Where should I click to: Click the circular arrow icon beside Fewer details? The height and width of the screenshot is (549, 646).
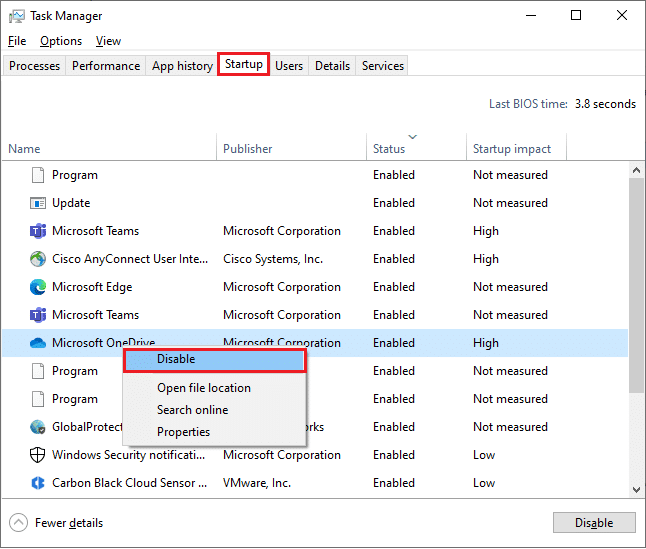tap(19, 523)
